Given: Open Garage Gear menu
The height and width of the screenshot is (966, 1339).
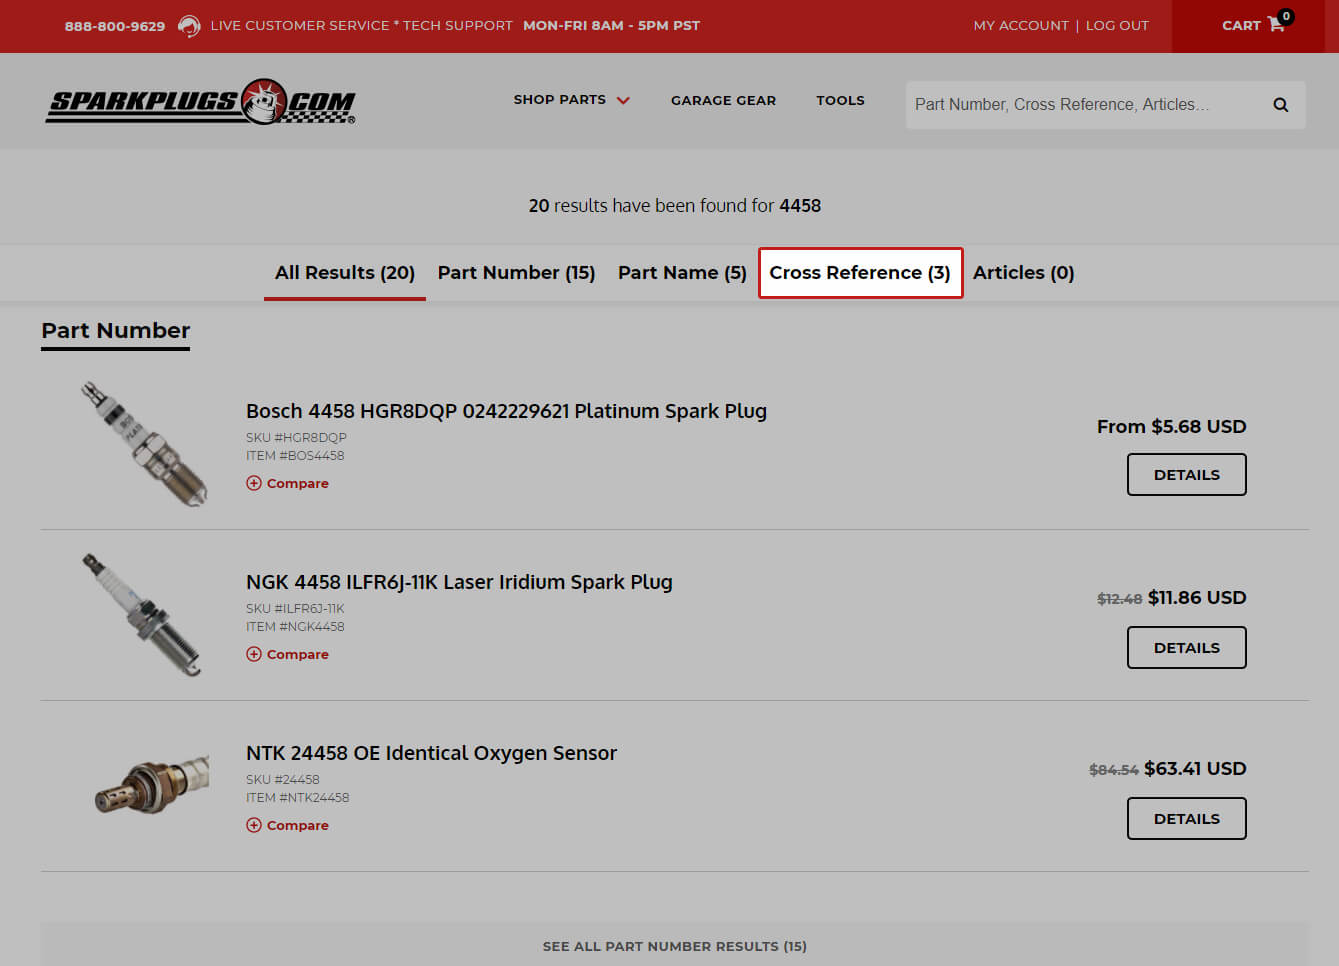Looking at the screenshot, I should click(723, 100).
